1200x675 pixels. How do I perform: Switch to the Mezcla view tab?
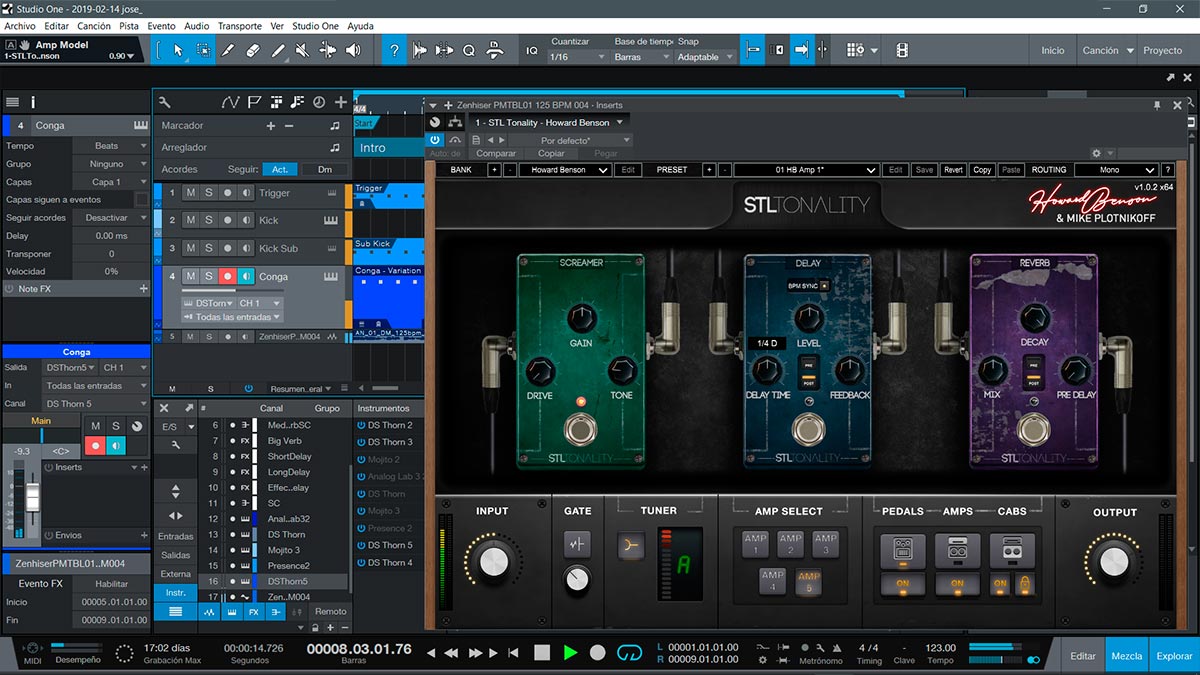[x=1127, y=656]
